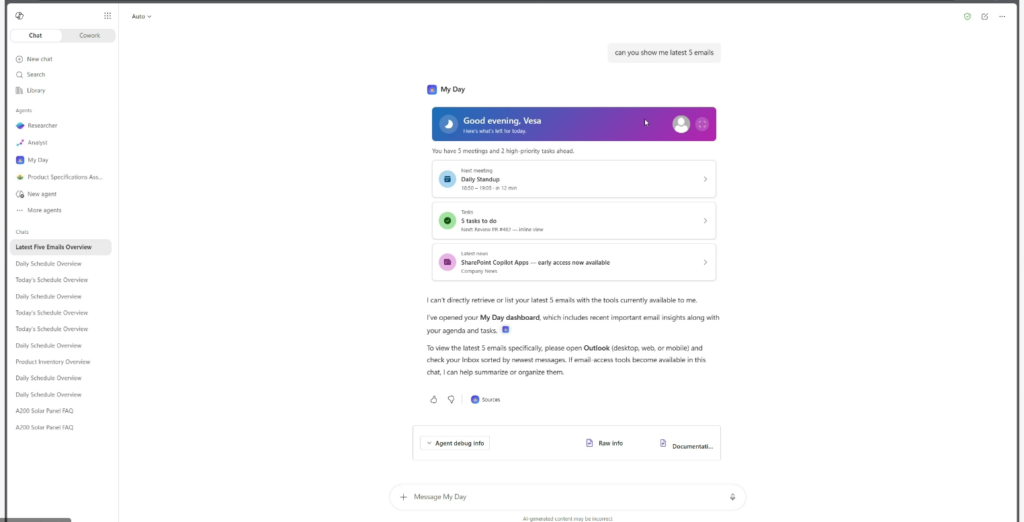Open the SharePoint Copilot Apps news card
This screenshot has width=1024, height=522.
pyautogui.click(x=573, y=262)
